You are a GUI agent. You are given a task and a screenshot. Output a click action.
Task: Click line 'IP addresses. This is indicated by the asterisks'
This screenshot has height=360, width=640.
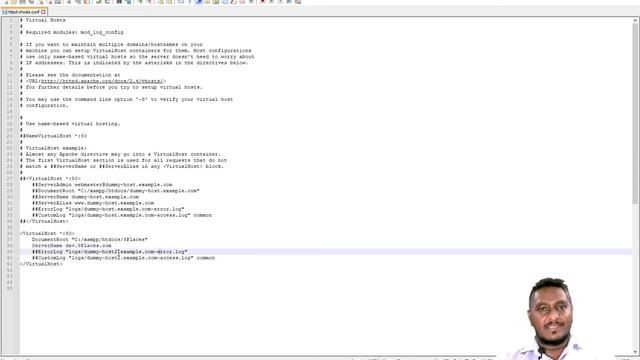coord(134,63)
